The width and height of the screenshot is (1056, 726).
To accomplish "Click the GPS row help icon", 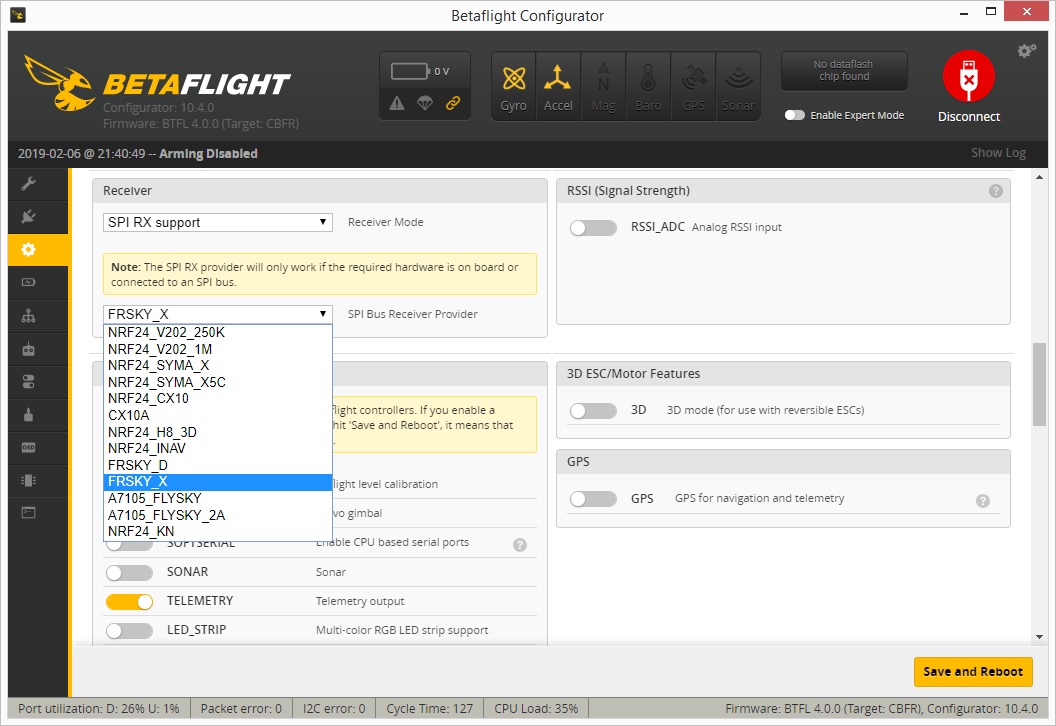I will click(x=983, y=500).
